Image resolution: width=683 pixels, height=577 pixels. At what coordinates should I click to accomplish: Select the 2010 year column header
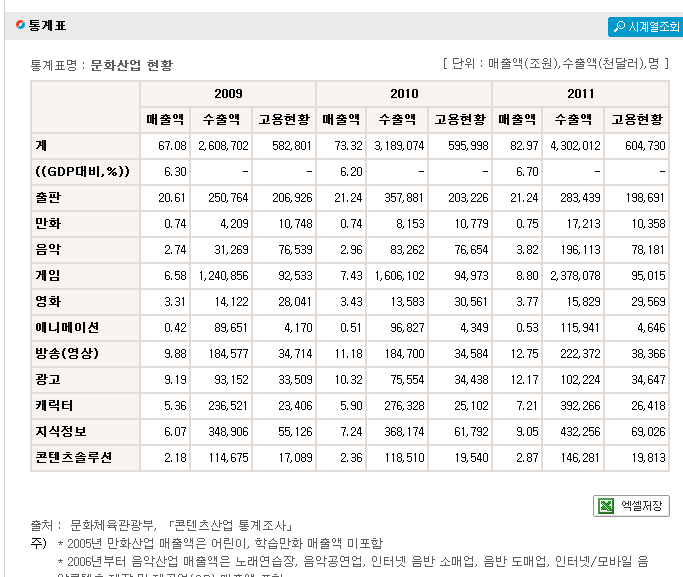[x=404, y=94]
